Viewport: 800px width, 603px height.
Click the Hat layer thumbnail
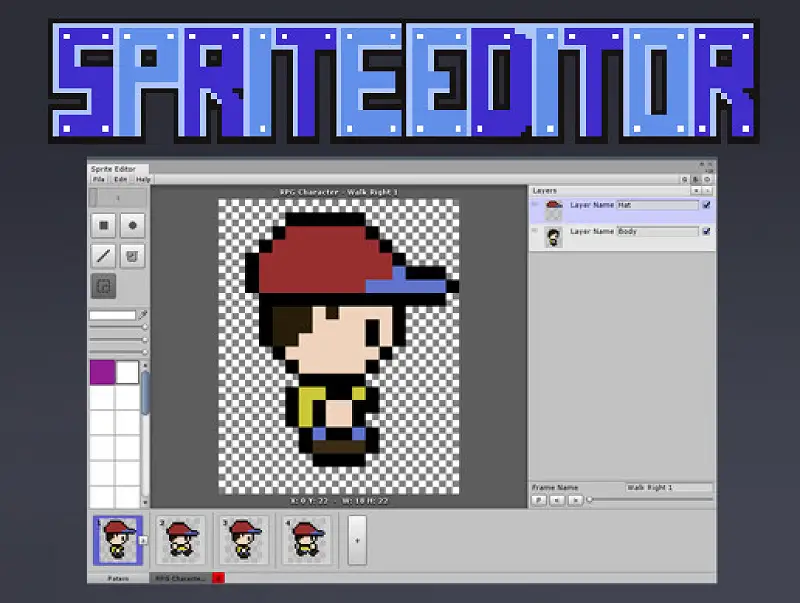coord(554,210)
